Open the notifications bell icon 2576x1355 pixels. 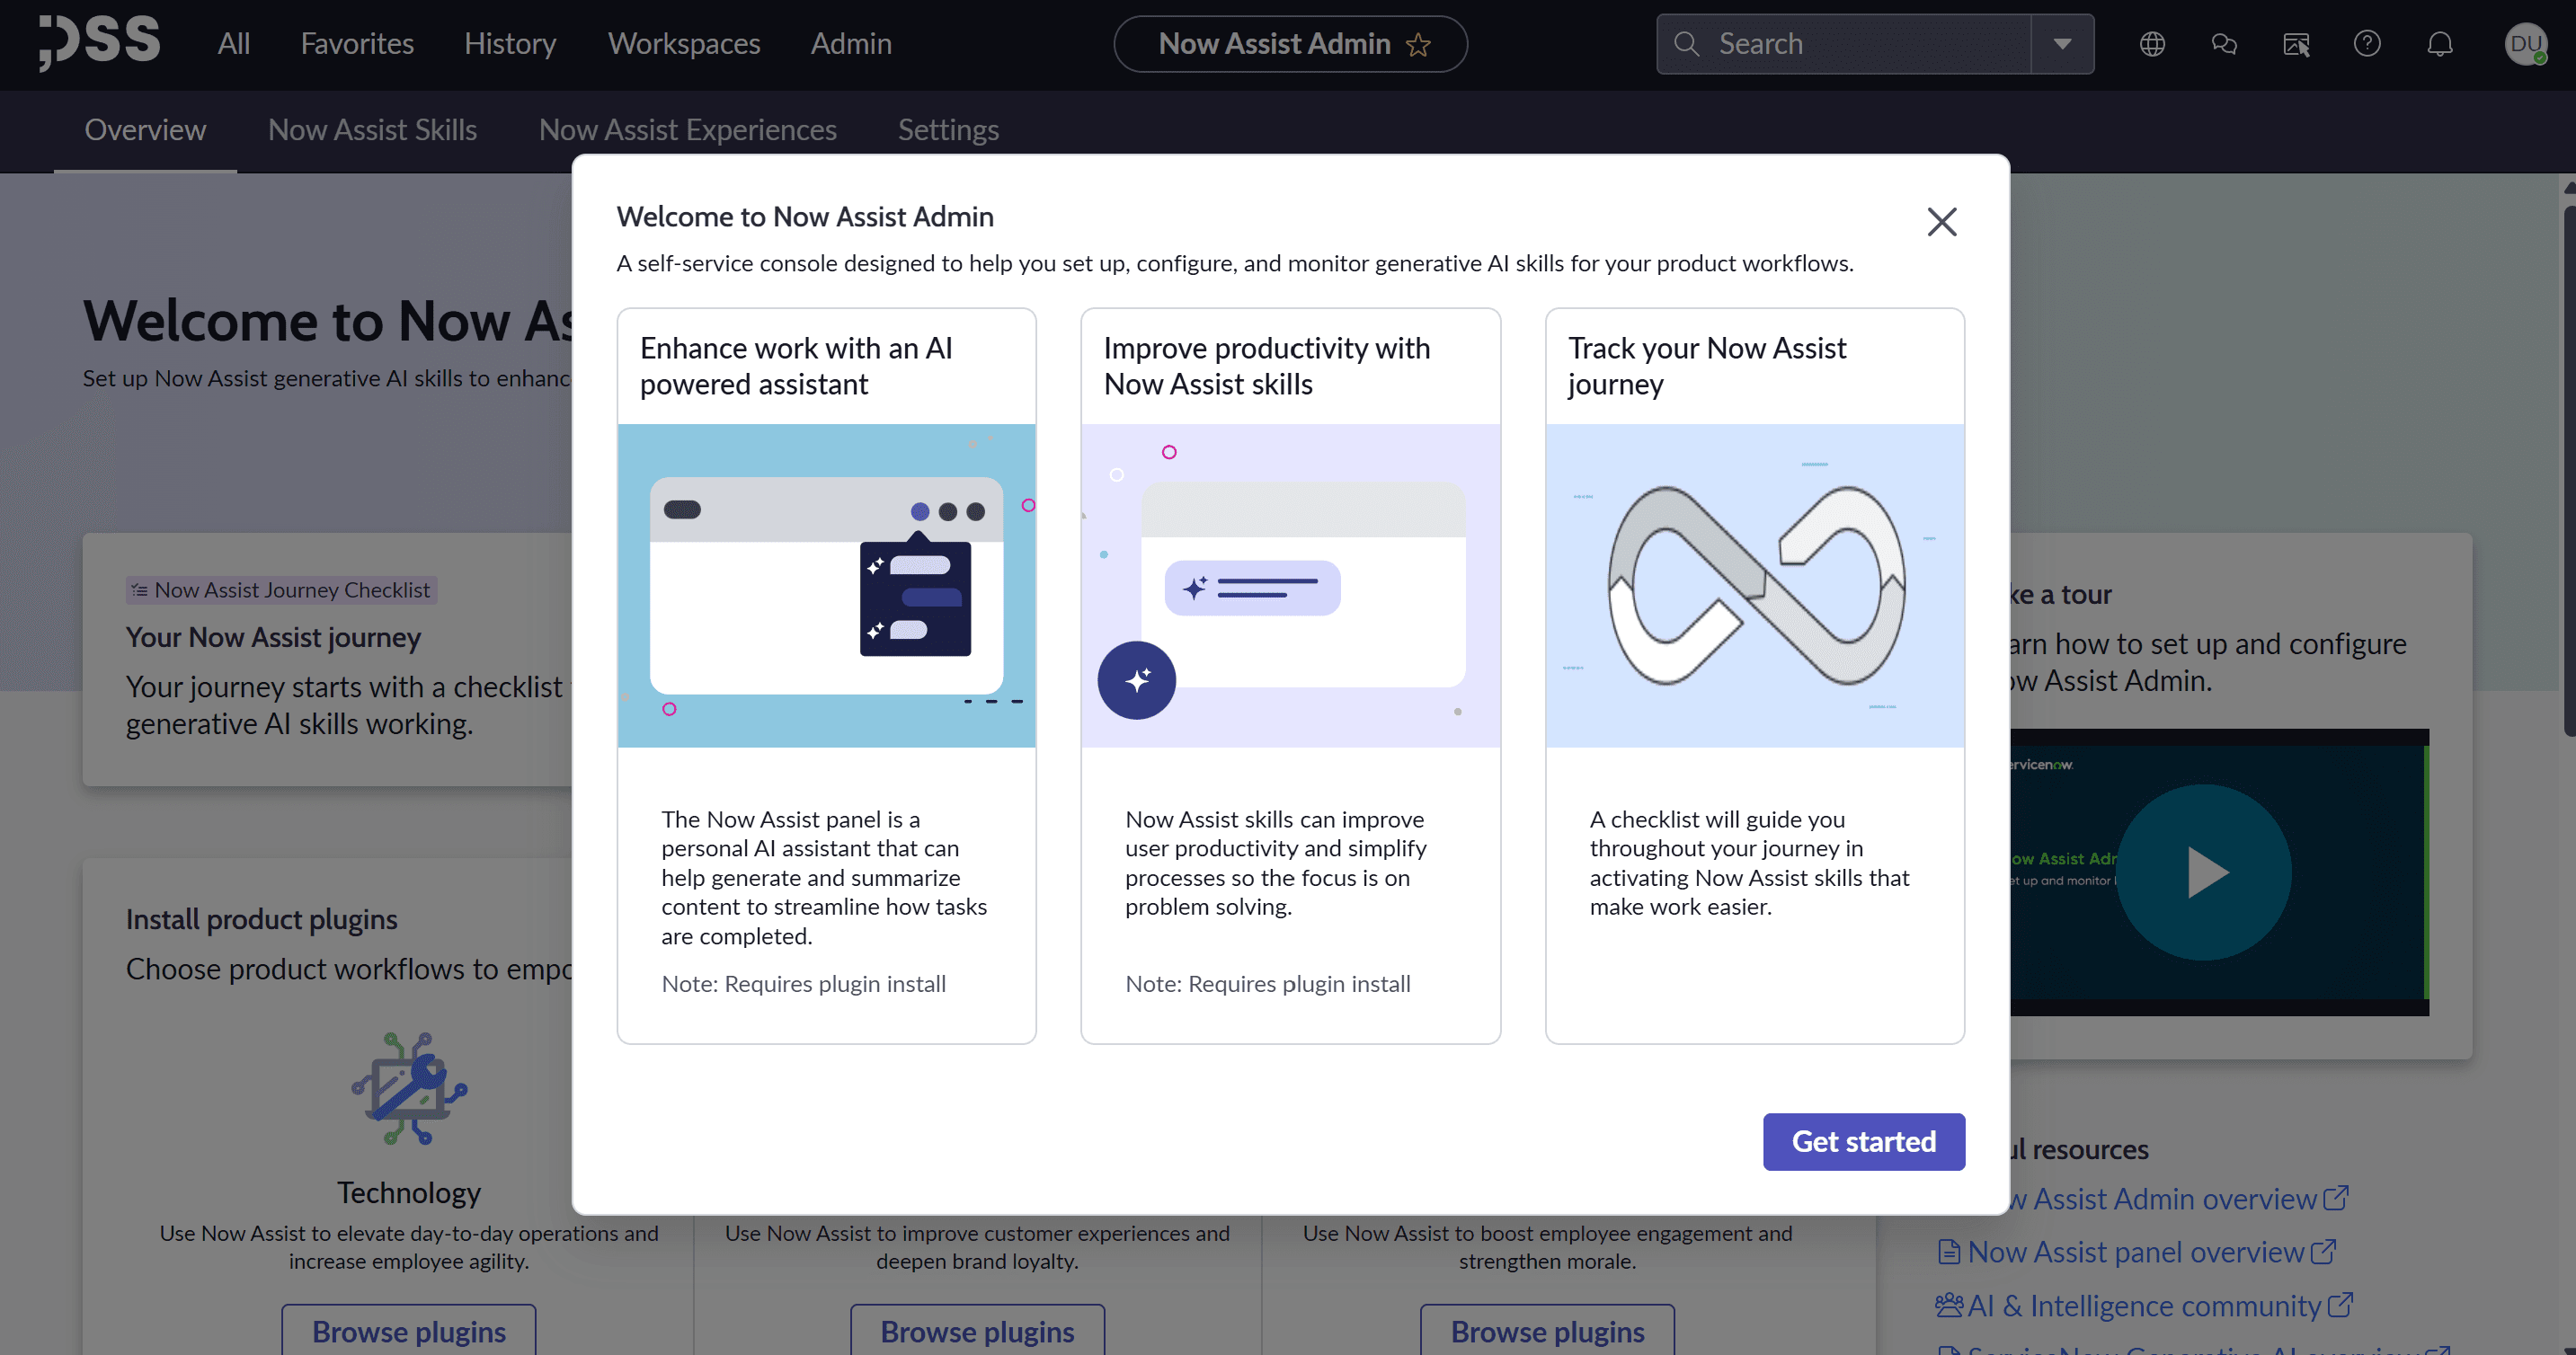[2440, 44]
